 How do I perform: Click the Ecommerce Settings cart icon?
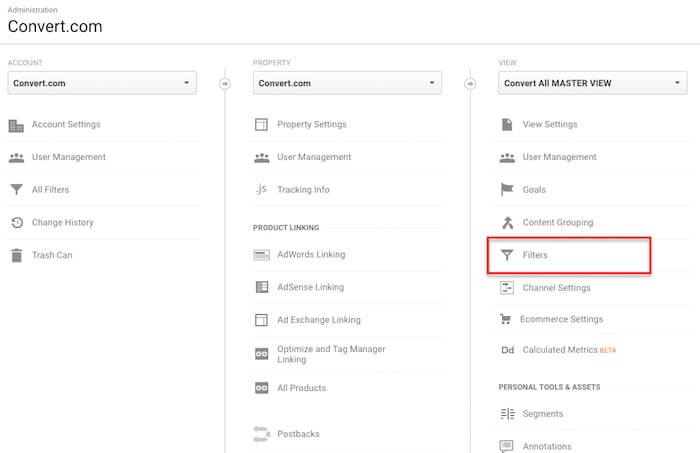[506, 320]
